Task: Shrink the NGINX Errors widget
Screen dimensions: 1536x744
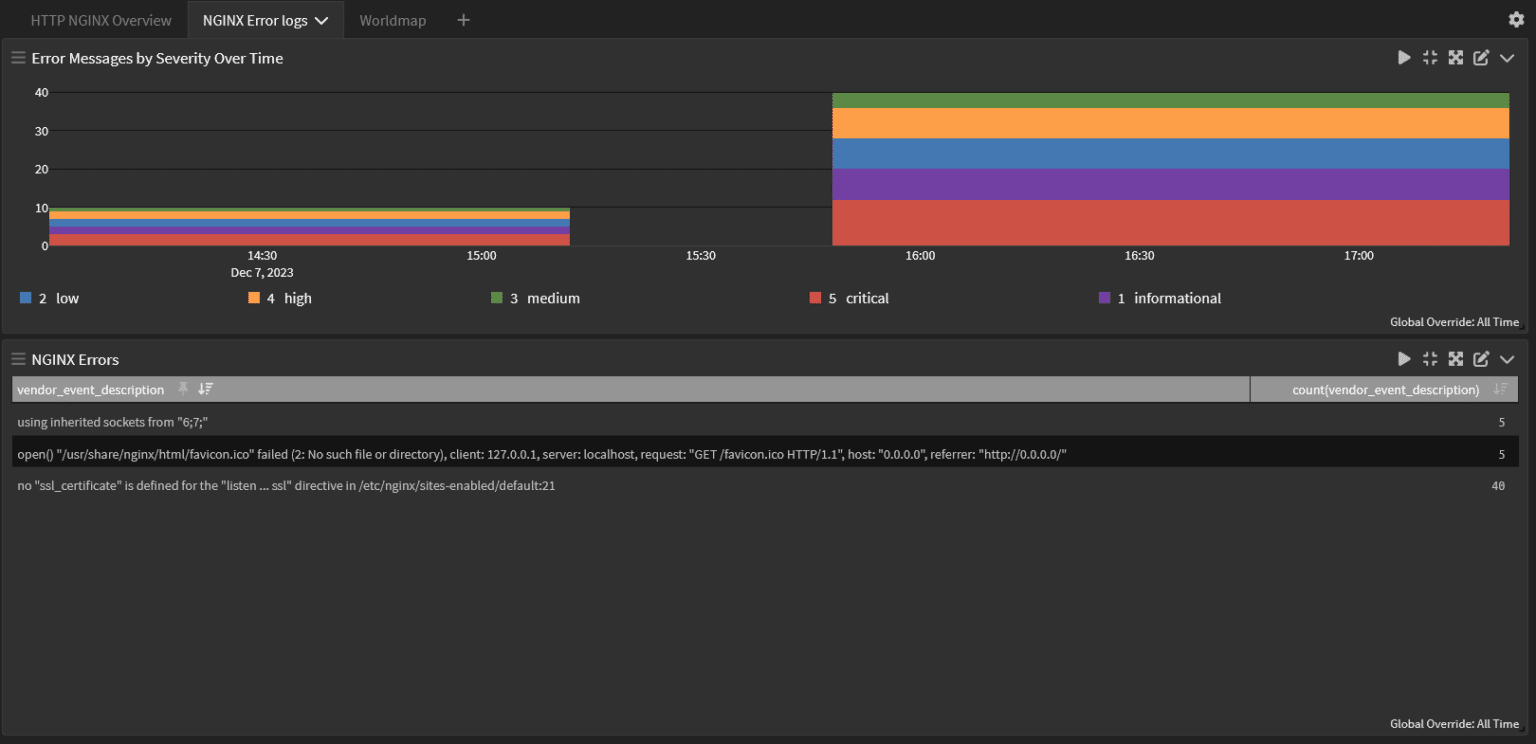Action: 1430,359
